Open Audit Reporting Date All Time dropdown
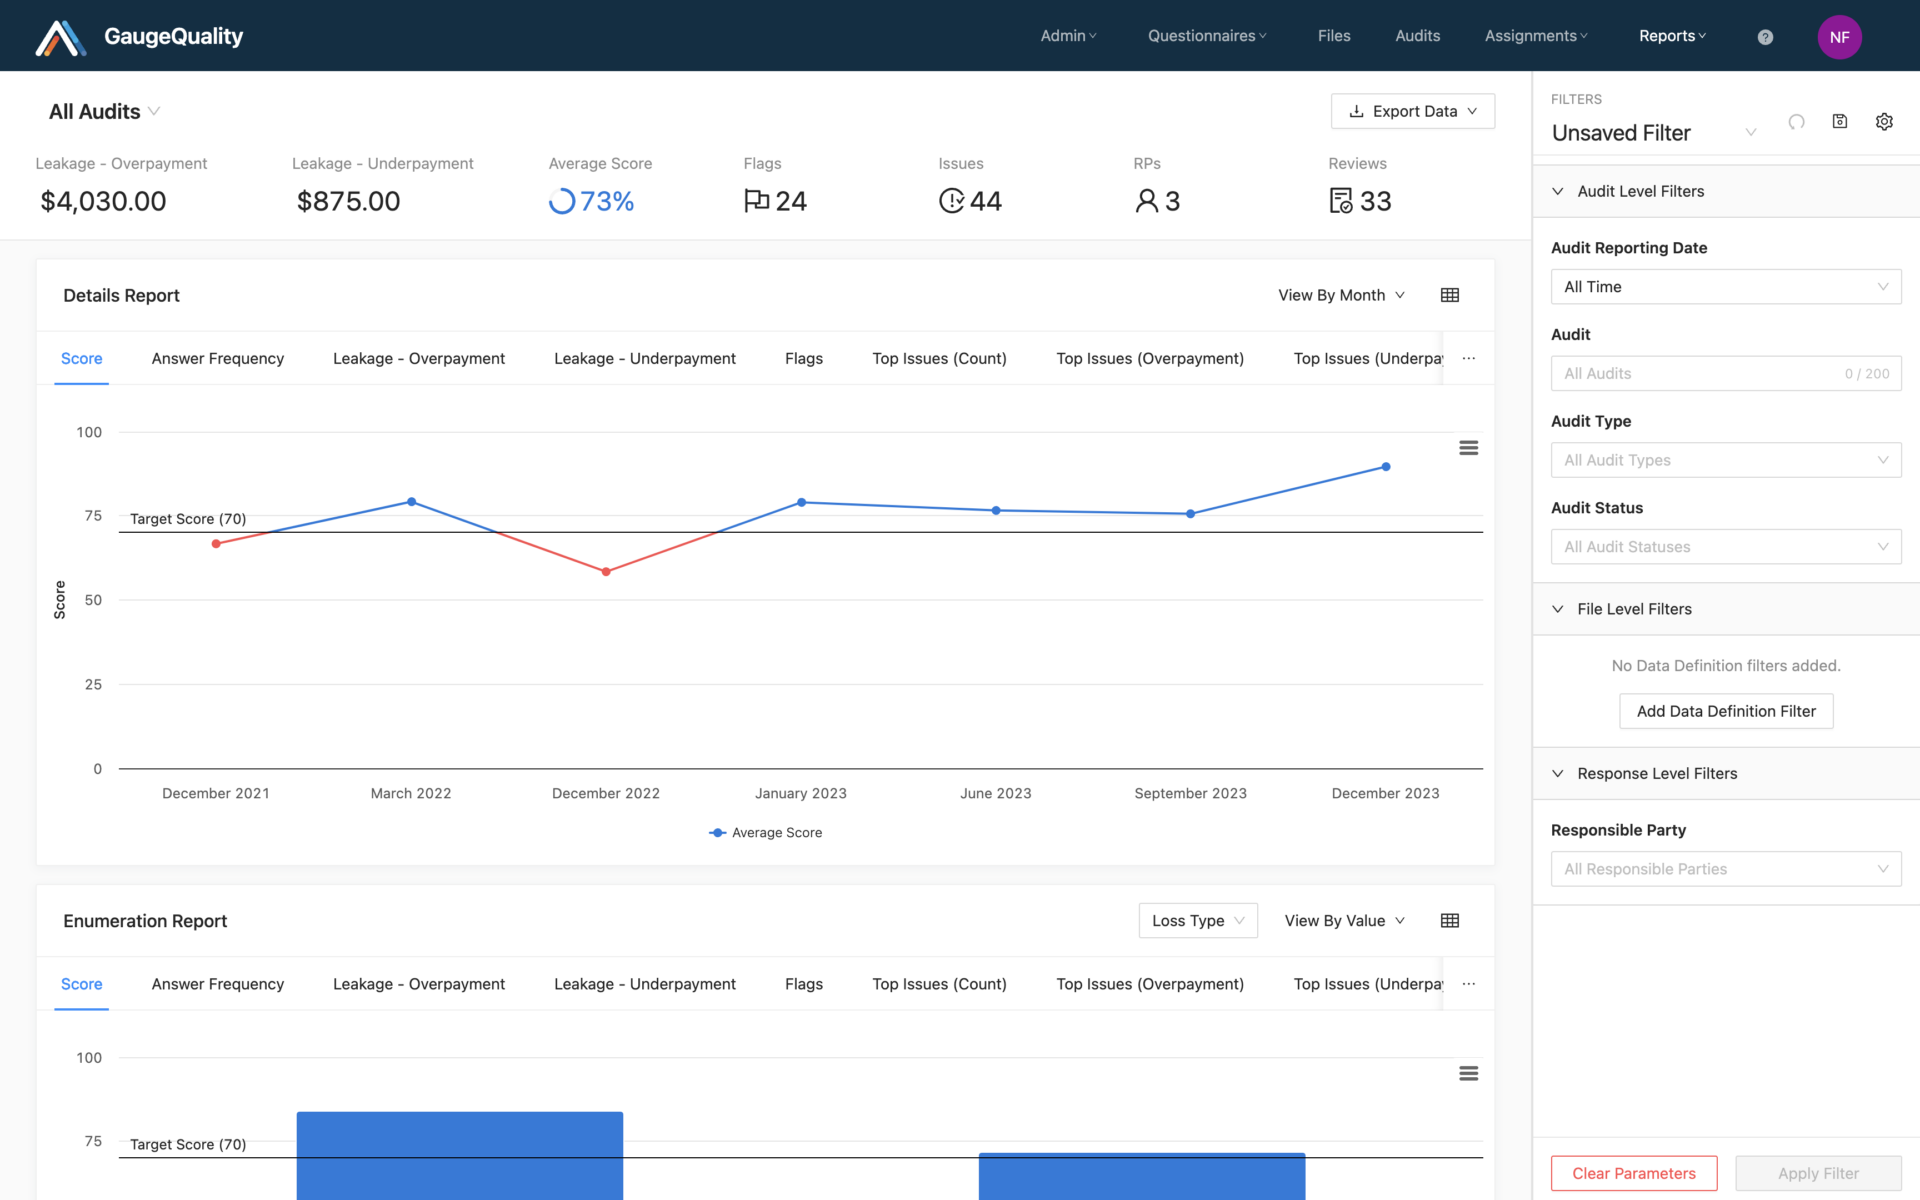Image resolution: width=1920 pixels, height=1200 pixels. 1726,287
